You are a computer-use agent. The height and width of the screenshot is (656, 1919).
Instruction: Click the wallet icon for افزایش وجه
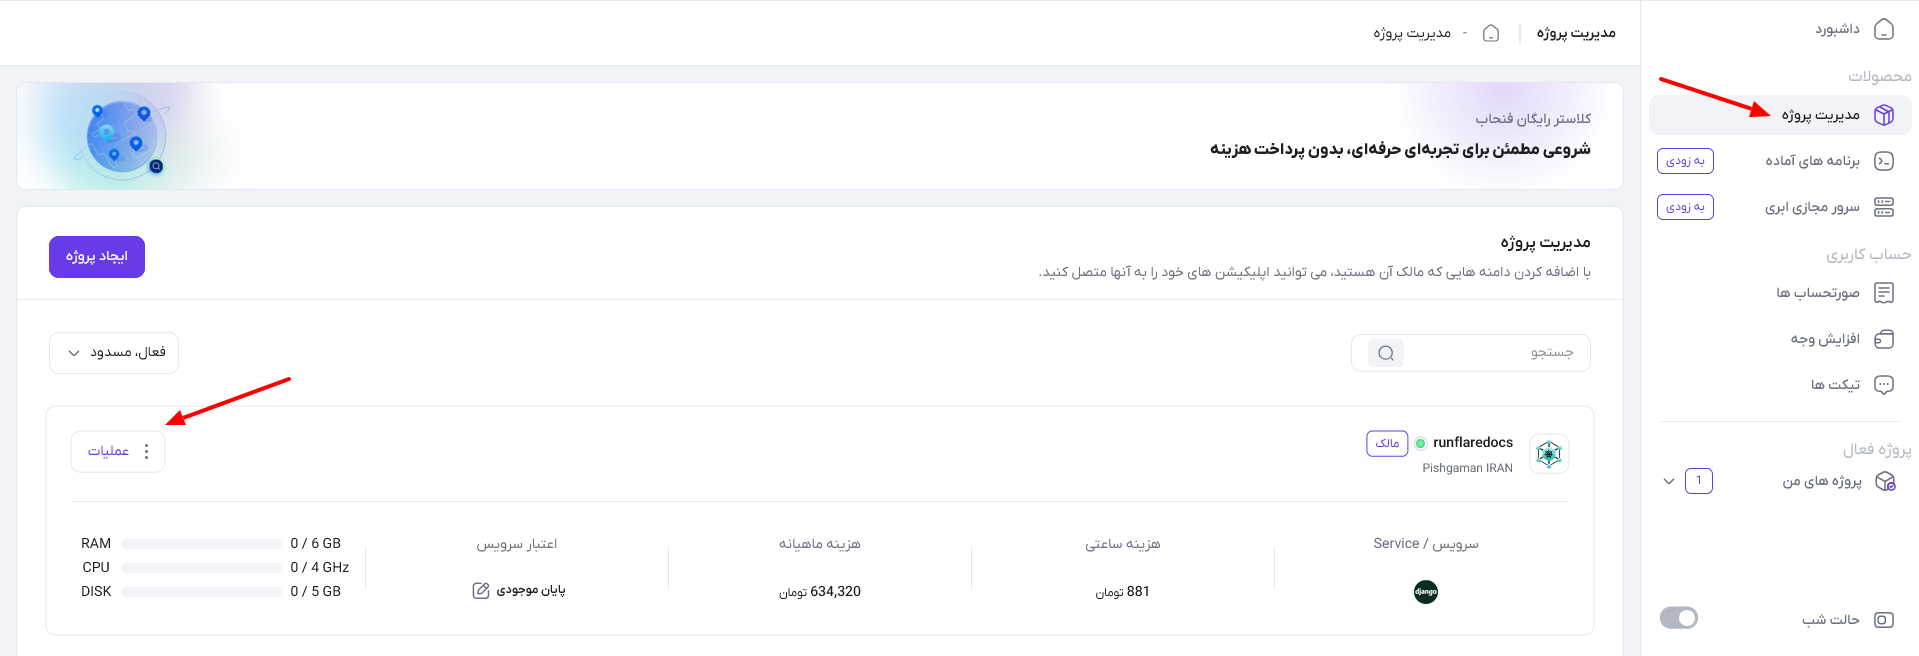pos(1884,339)
